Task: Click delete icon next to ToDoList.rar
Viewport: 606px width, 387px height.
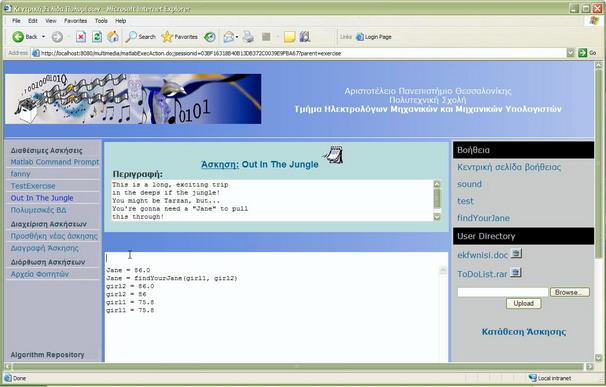Action: click(x=516, y=272)
